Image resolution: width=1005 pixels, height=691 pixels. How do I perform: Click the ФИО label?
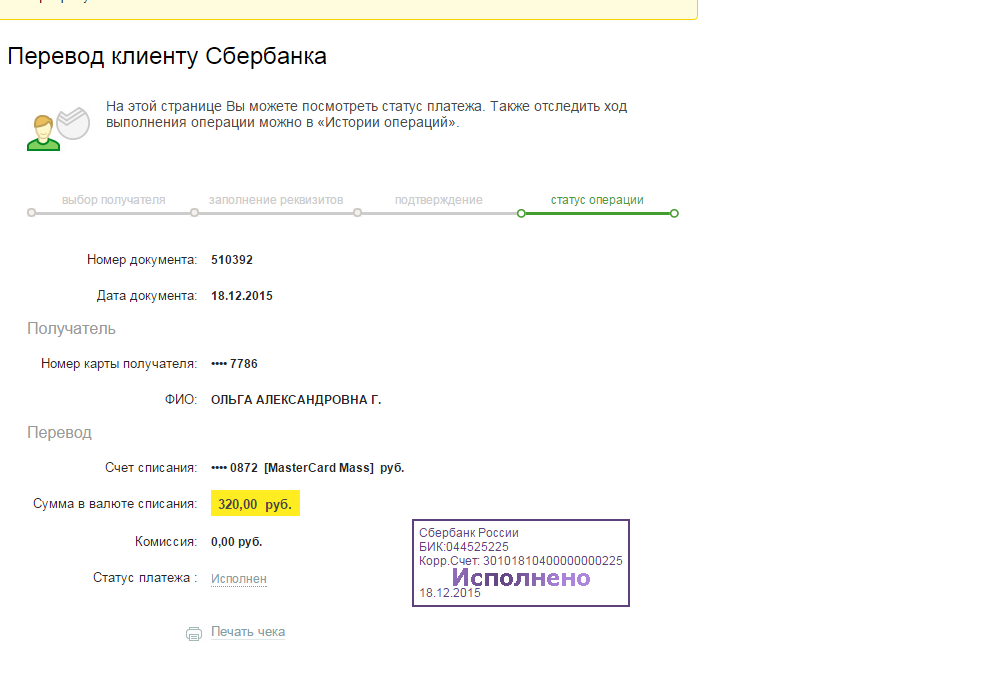point(181,400)
